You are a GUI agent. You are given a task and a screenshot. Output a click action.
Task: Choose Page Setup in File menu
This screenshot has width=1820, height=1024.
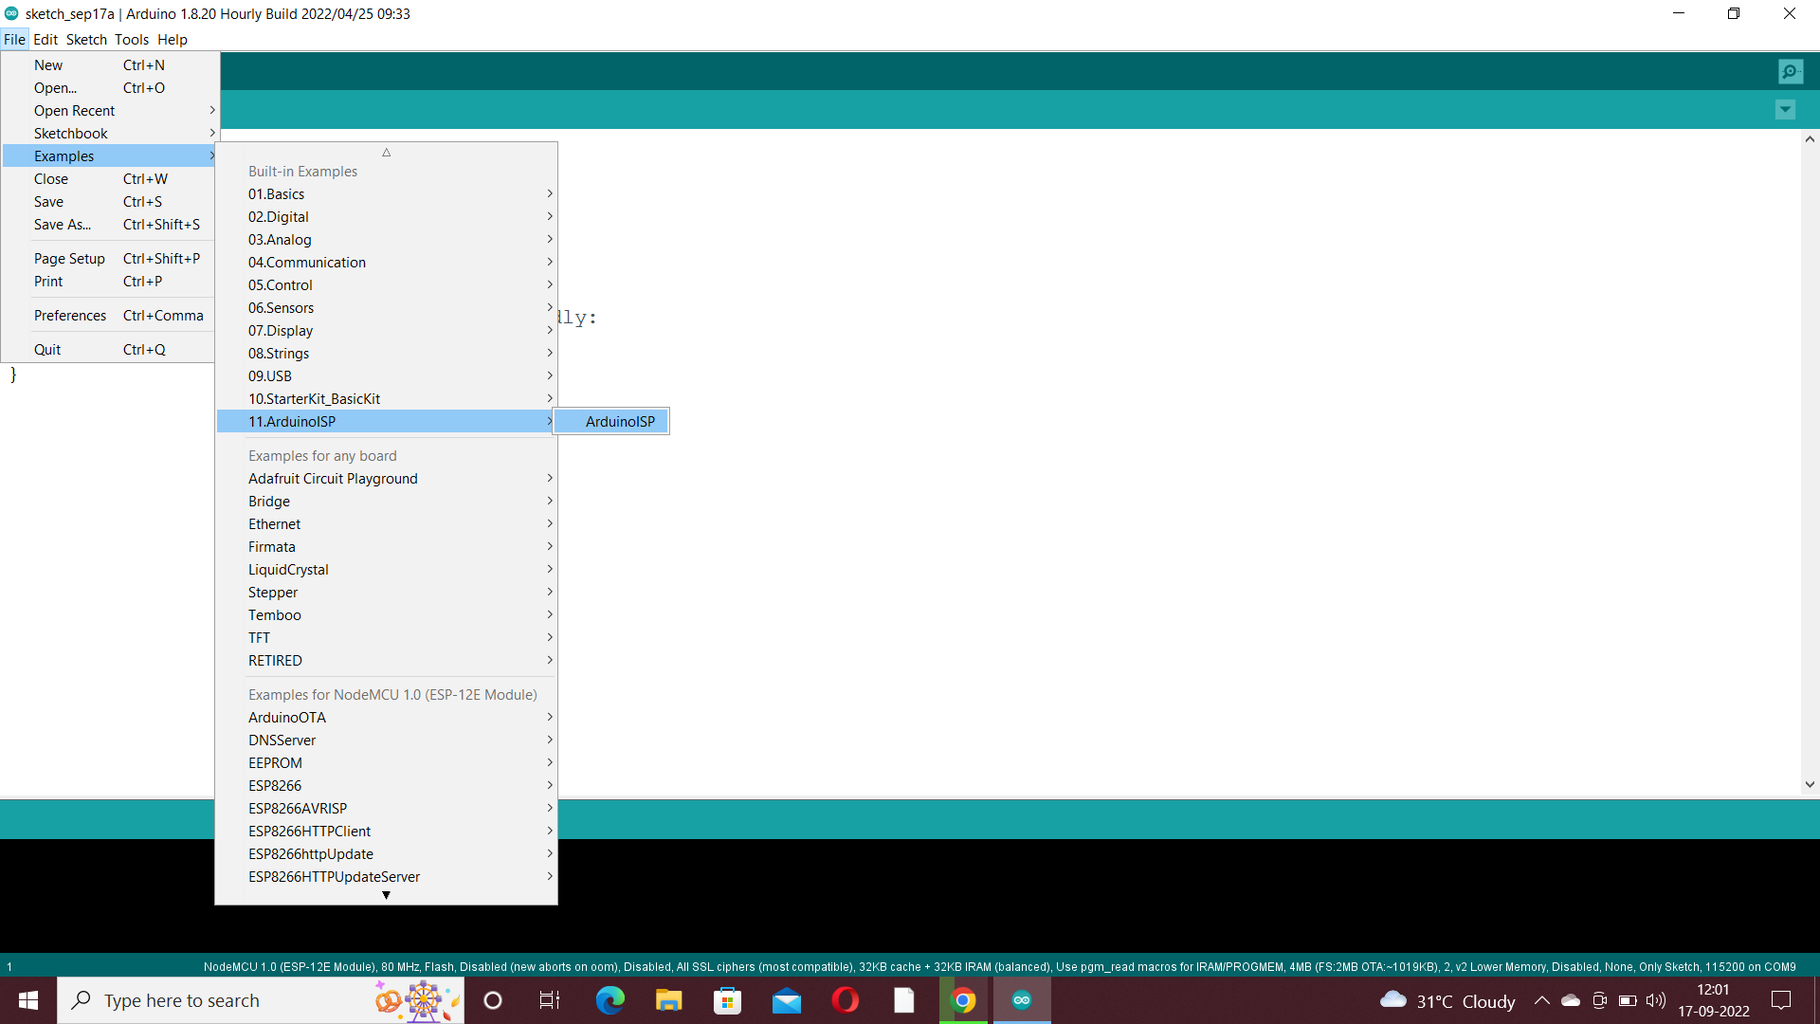[110, 258]
